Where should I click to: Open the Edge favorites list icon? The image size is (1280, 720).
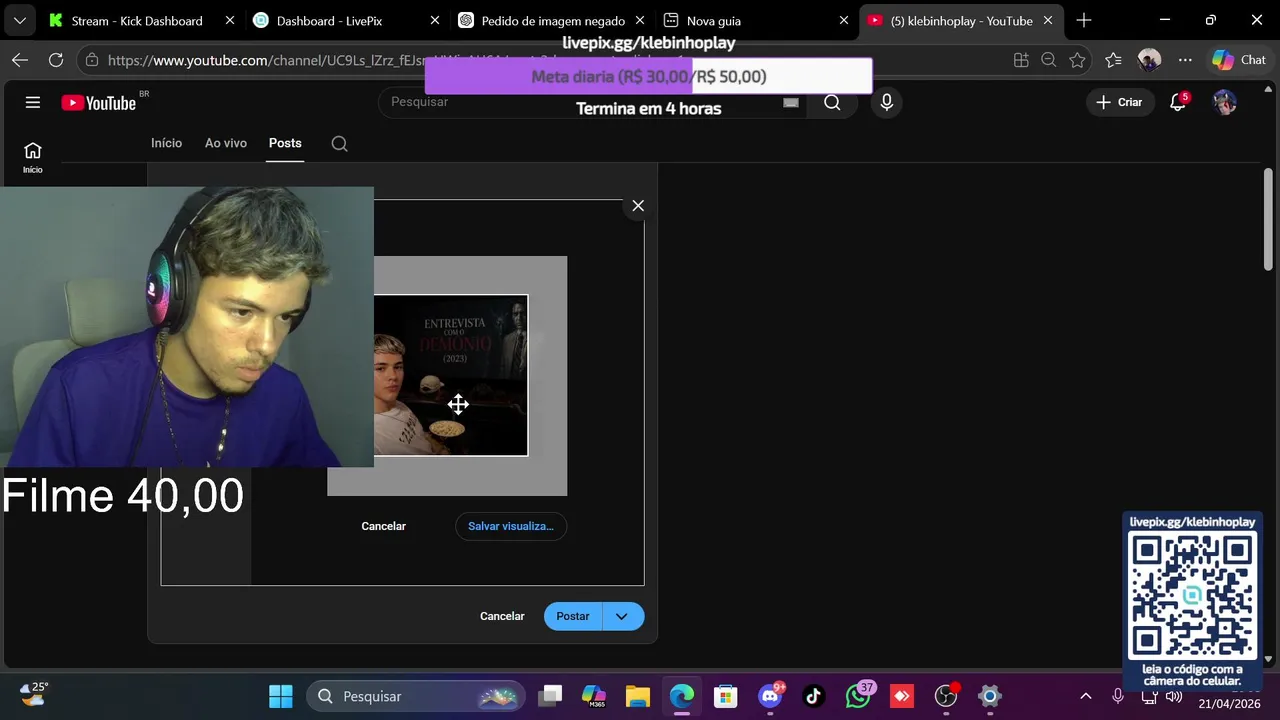1113,60
